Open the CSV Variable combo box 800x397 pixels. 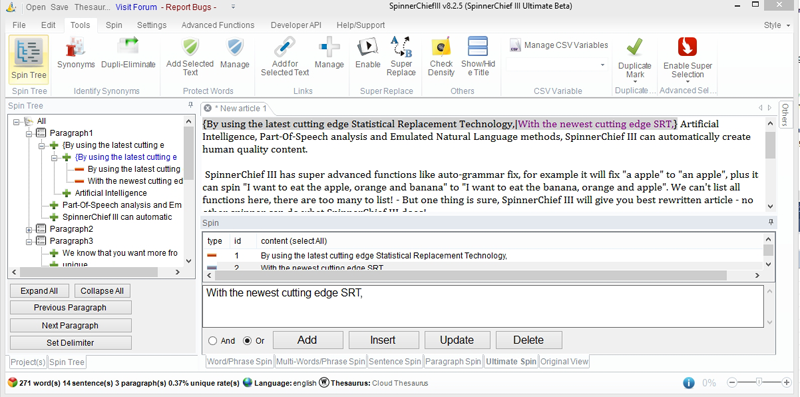(x=557, y=65)
